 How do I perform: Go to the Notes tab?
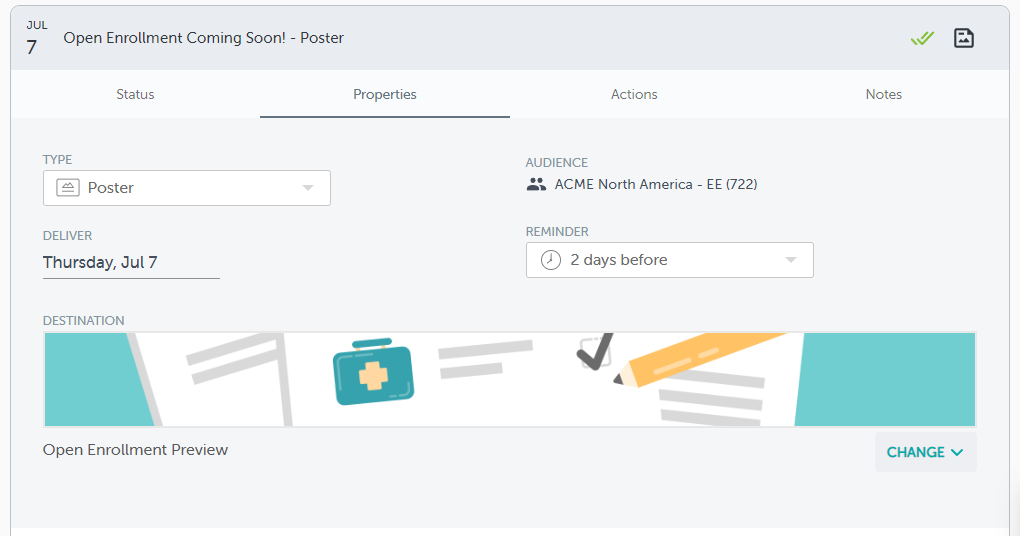tap(884, 94)
